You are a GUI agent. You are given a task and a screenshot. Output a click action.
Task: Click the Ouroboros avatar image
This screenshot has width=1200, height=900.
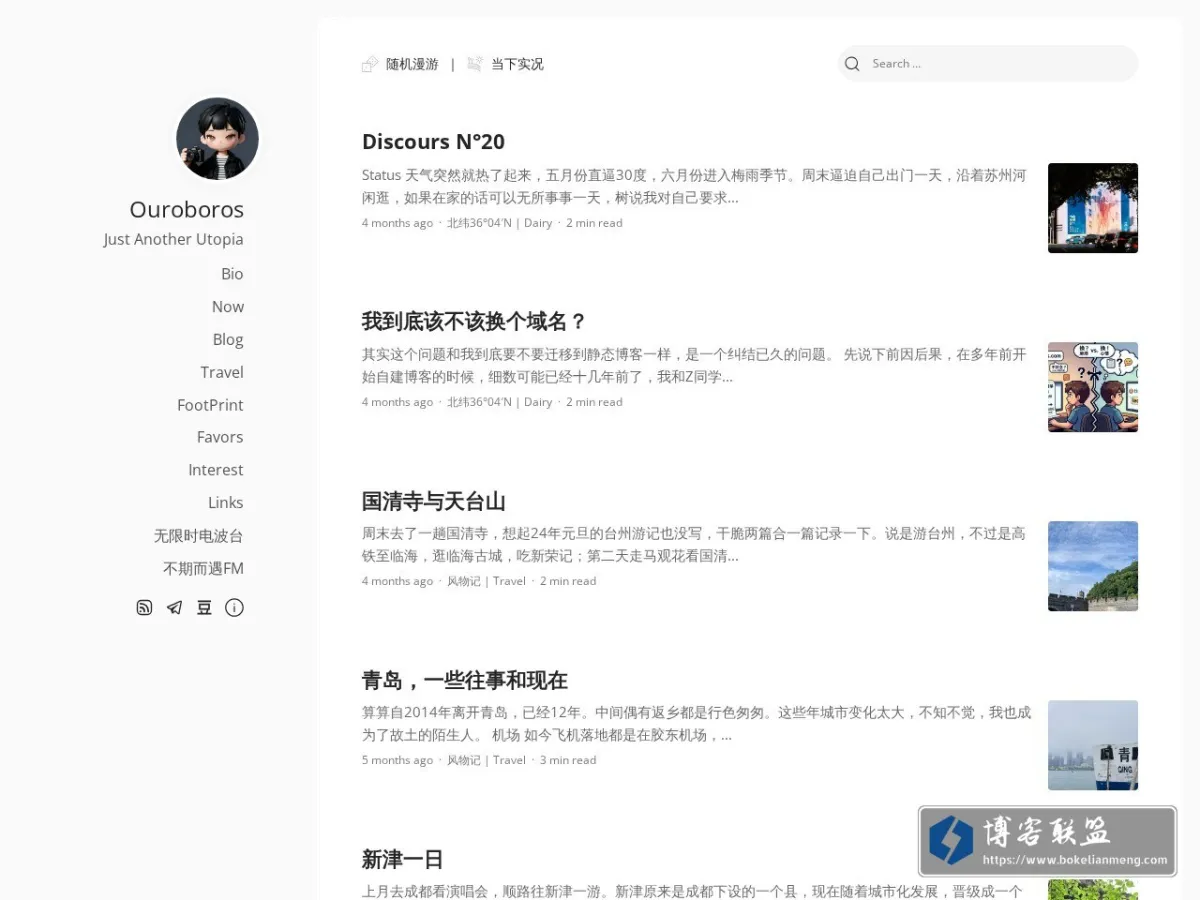point(218,139)
